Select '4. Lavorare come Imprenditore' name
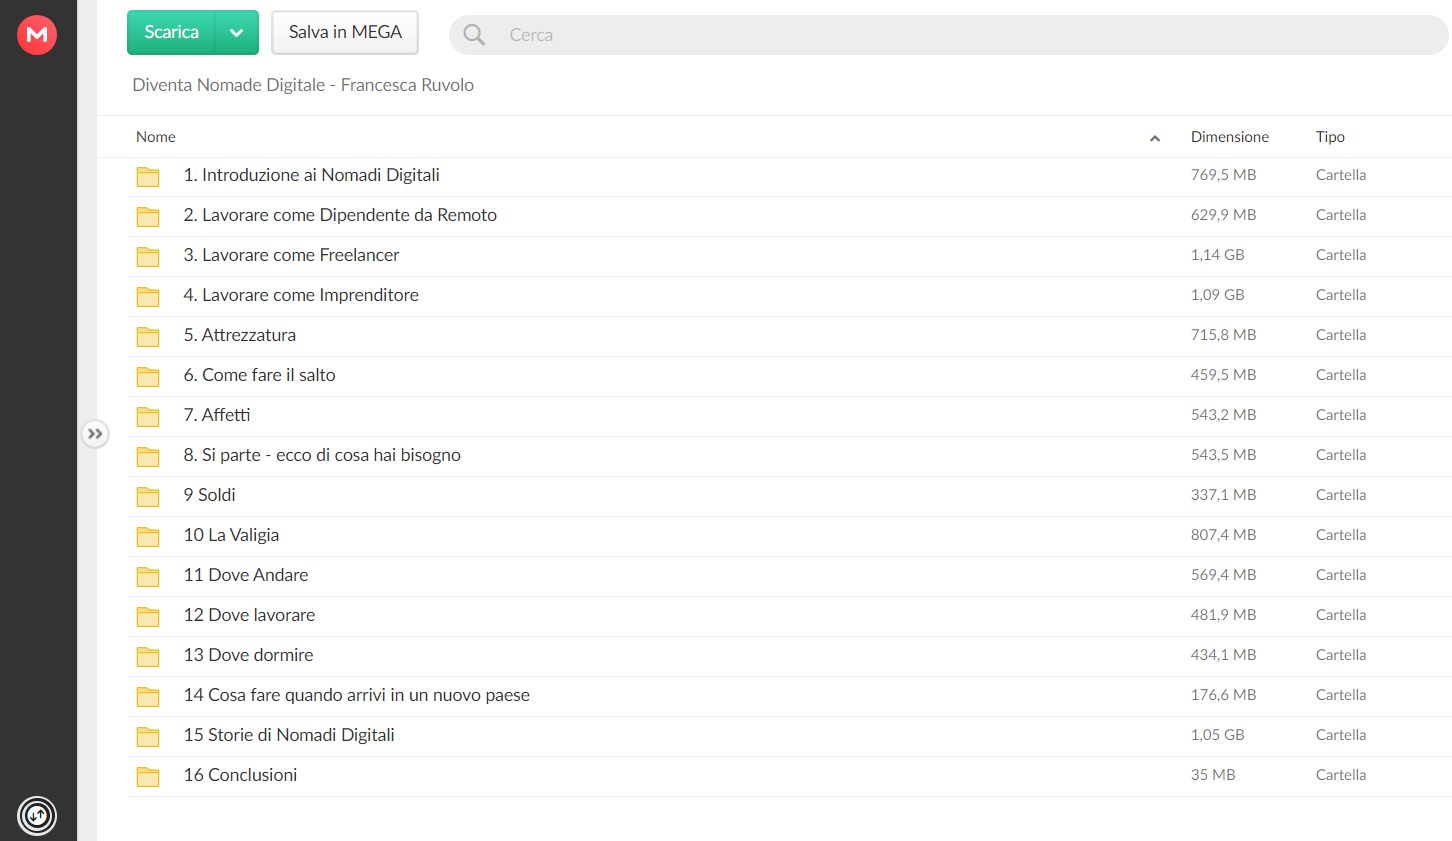 [x=301, y=295]
